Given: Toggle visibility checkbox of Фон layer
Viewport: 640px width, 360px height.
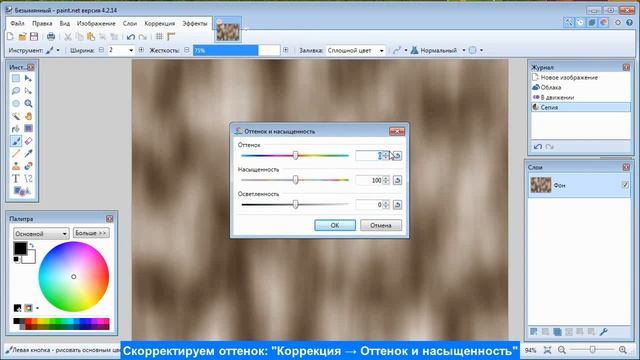Looking at the screenshot, I should coord(625,185).
